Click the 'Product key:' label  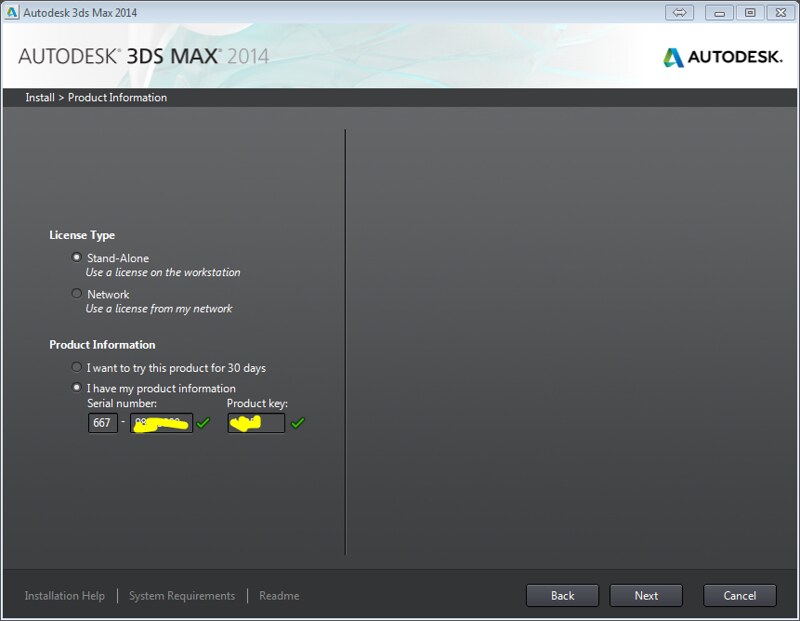coord(257,404)
